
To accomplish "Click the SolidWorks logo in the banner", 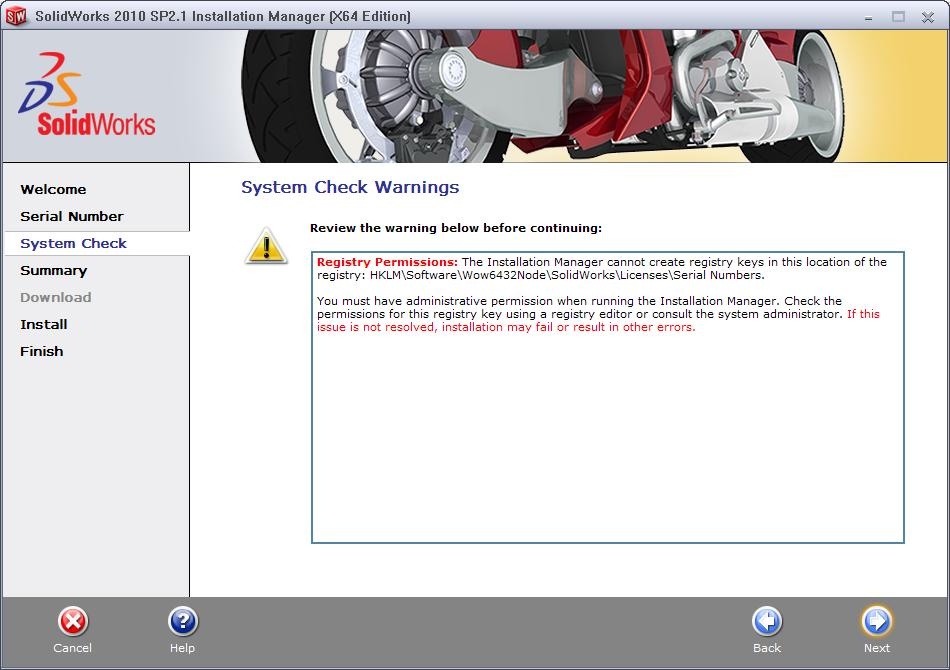I will [x=87, y=95].
